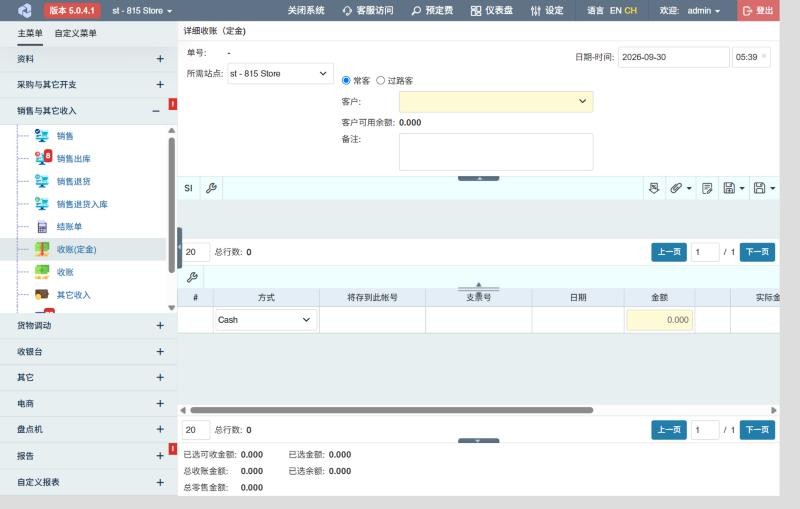The width and height of the screenshot is (800, 509).
Task: Switch language to EN
Action: click(616, 11)
